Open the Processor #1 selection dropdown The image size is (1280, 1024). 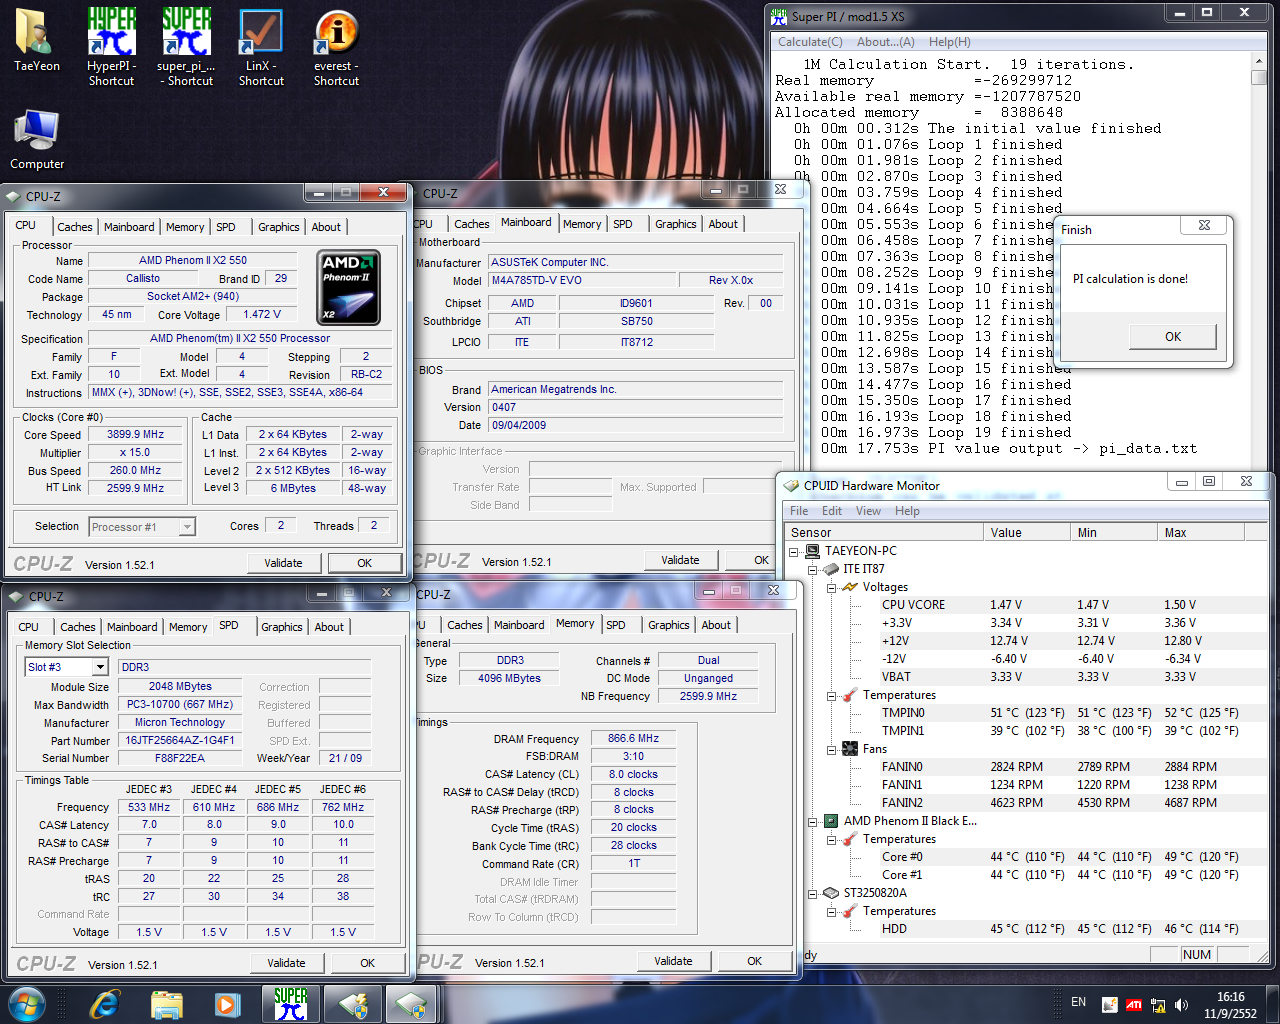pos(186,526)
